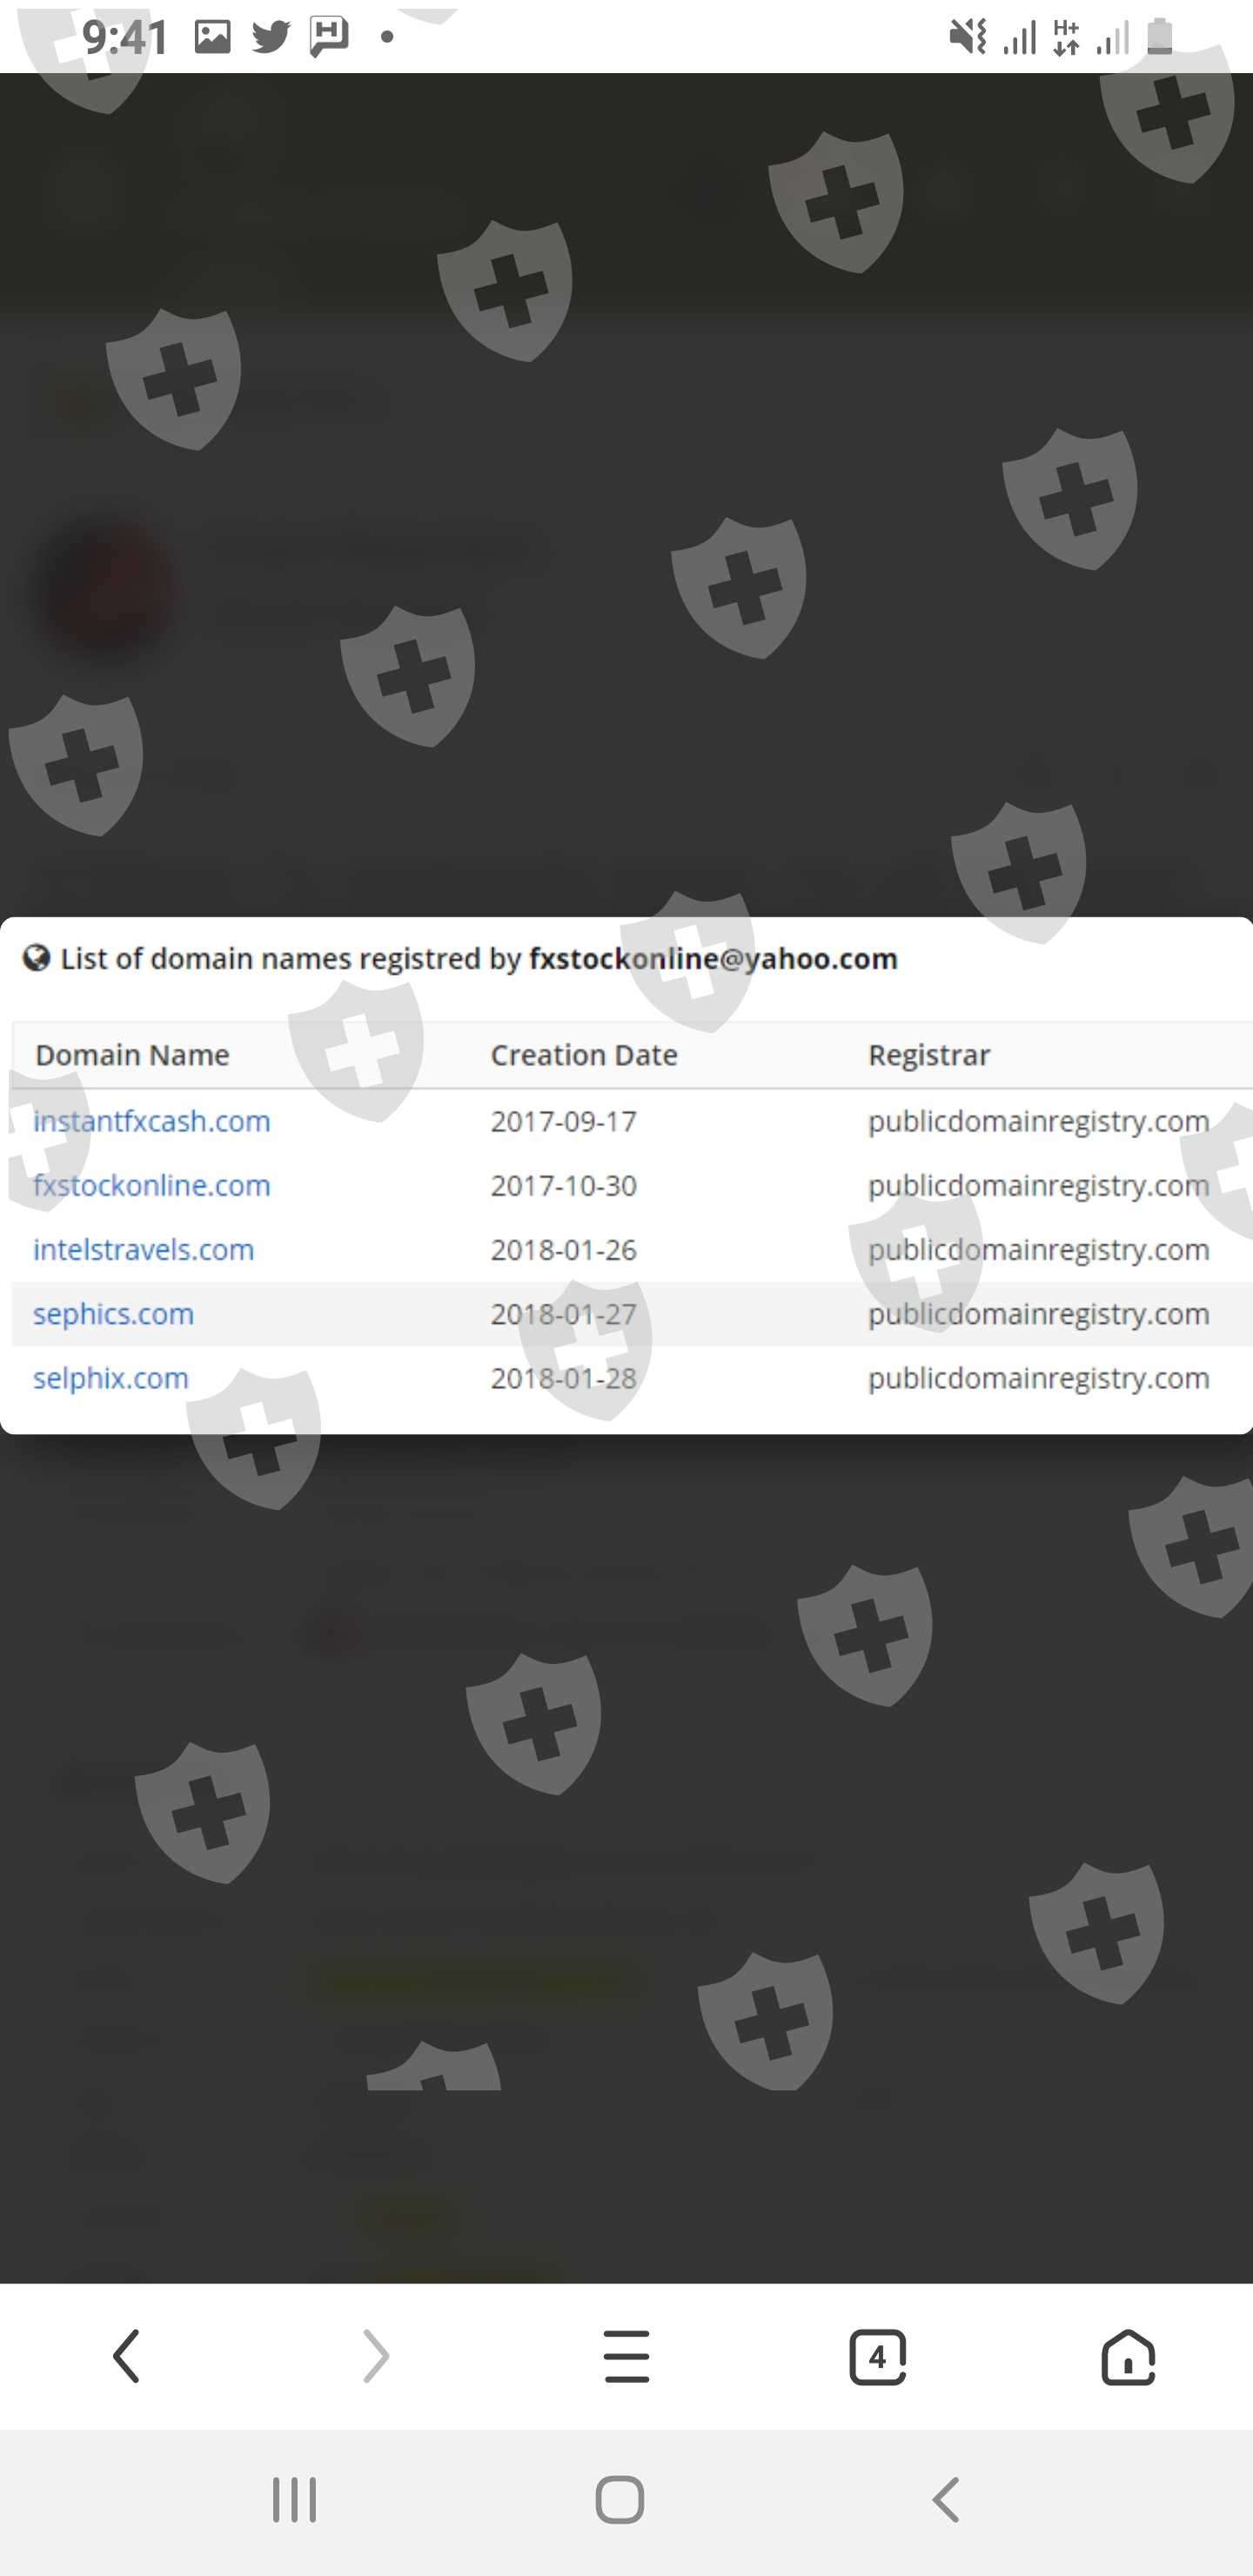Tap the fxstockonline@yahoo.com email text
The height and width of the screenshot is (2576, 1253).
click(713, 958)
